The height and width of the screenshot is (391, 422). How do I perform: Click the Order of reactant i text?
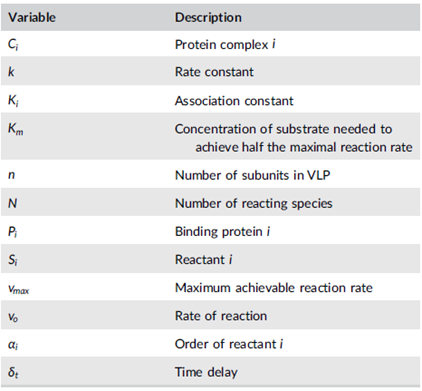pos(229,344)
